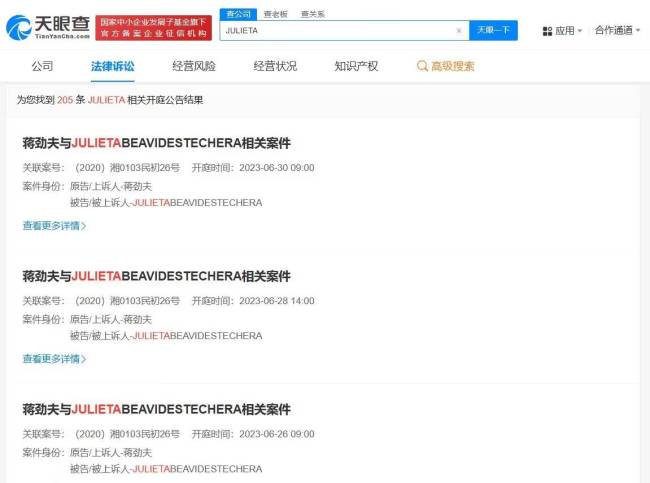This screenshot has width=650, height=483.
Task: Click plaintiff 蒋劲夫 in 06-30 case
Action: (x=138, y=187)
